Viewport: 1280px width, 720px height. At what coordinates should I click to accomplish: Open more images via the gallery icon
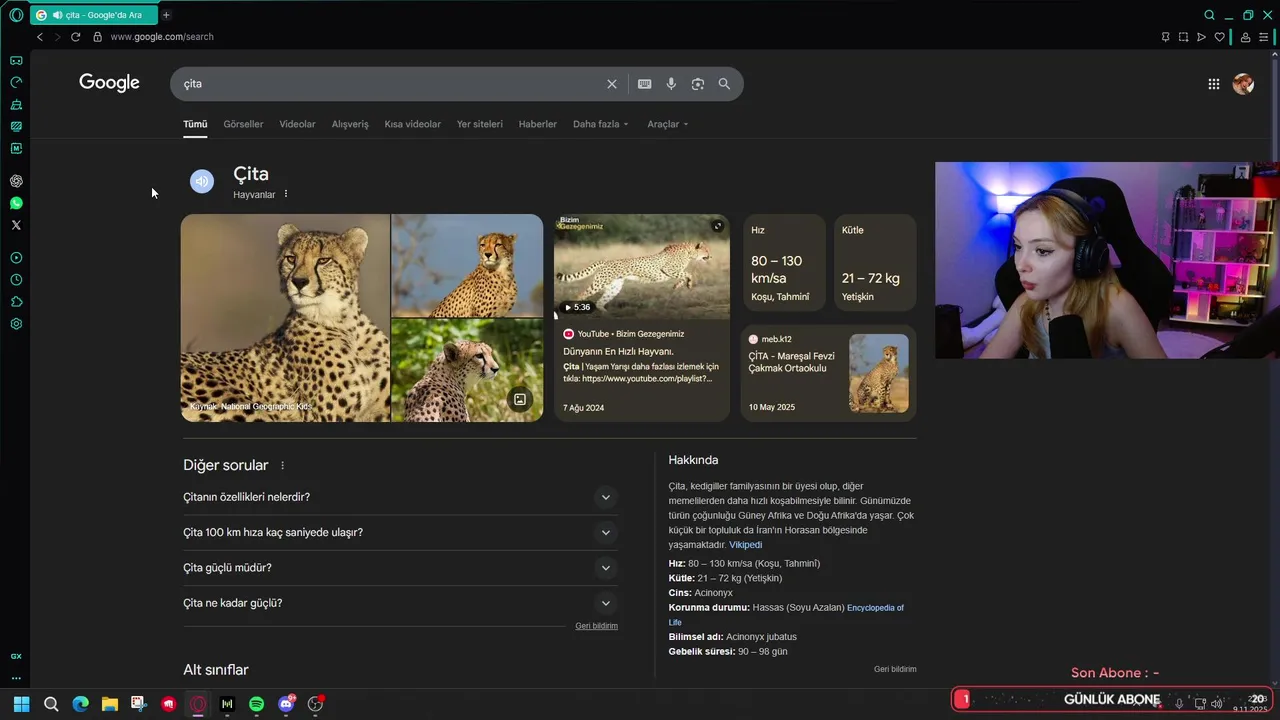point(520,399)
